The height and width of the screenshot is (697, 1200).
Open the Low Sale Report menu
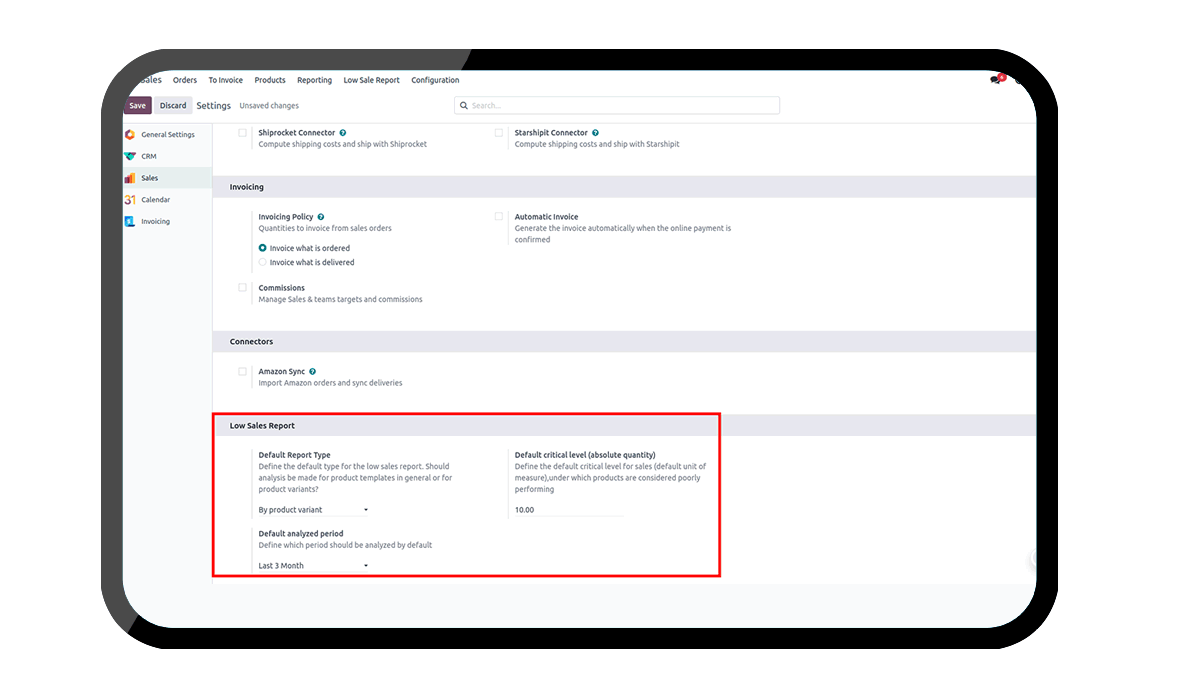(372, 80)
